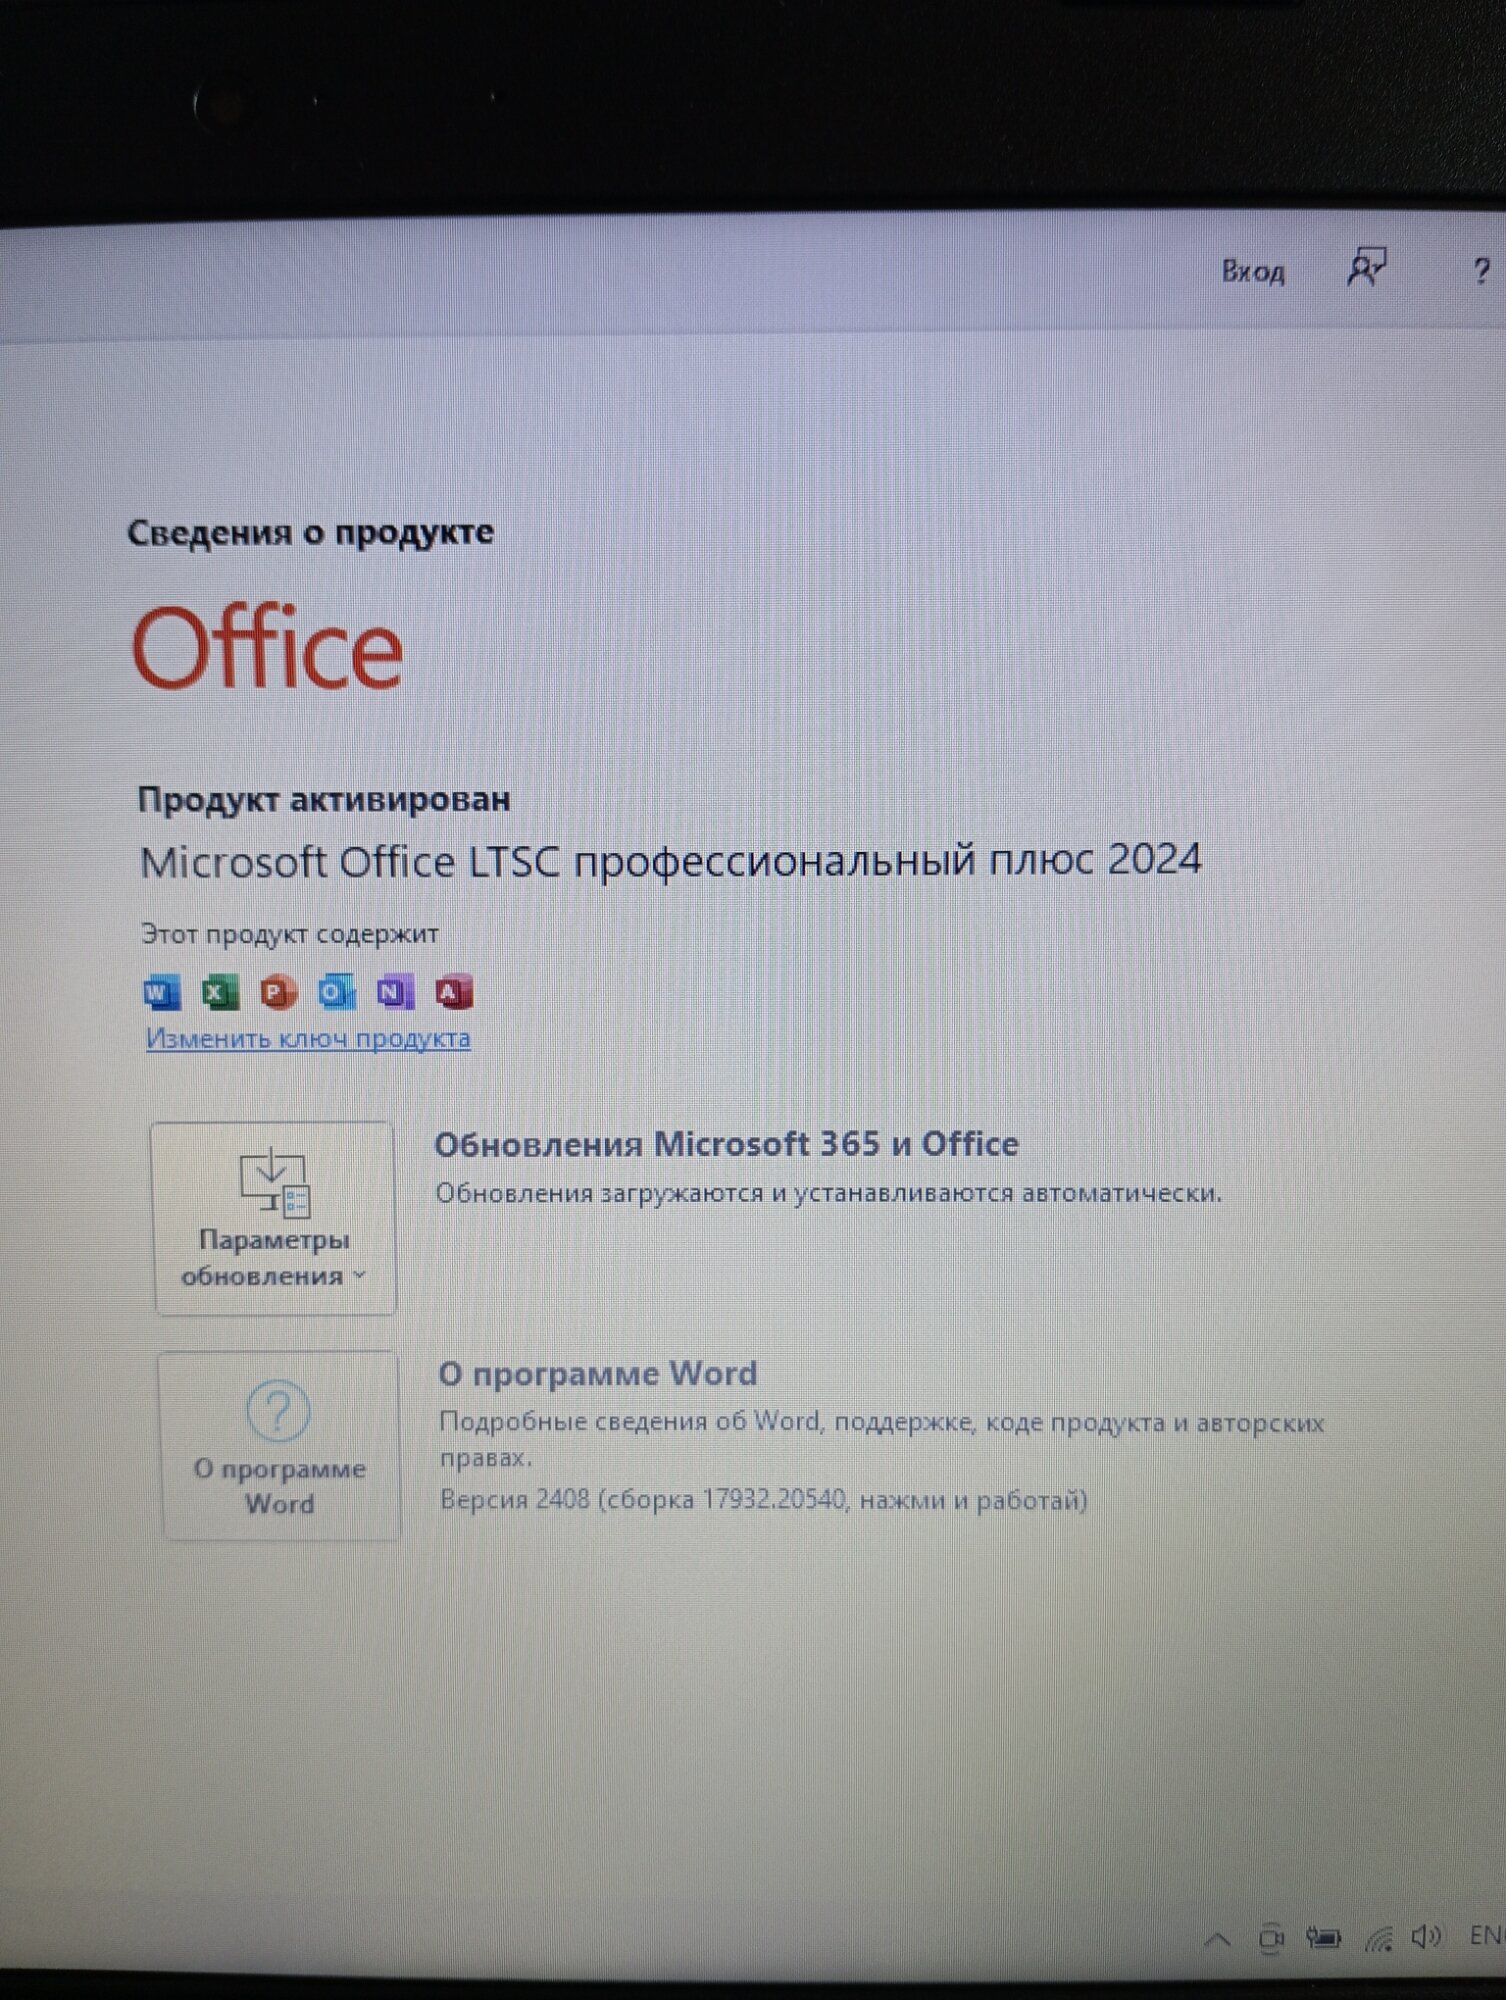1506x2000 pixels.
Task: Click the Access app icon
Action: pyautogui.click(x=453, y=991)
